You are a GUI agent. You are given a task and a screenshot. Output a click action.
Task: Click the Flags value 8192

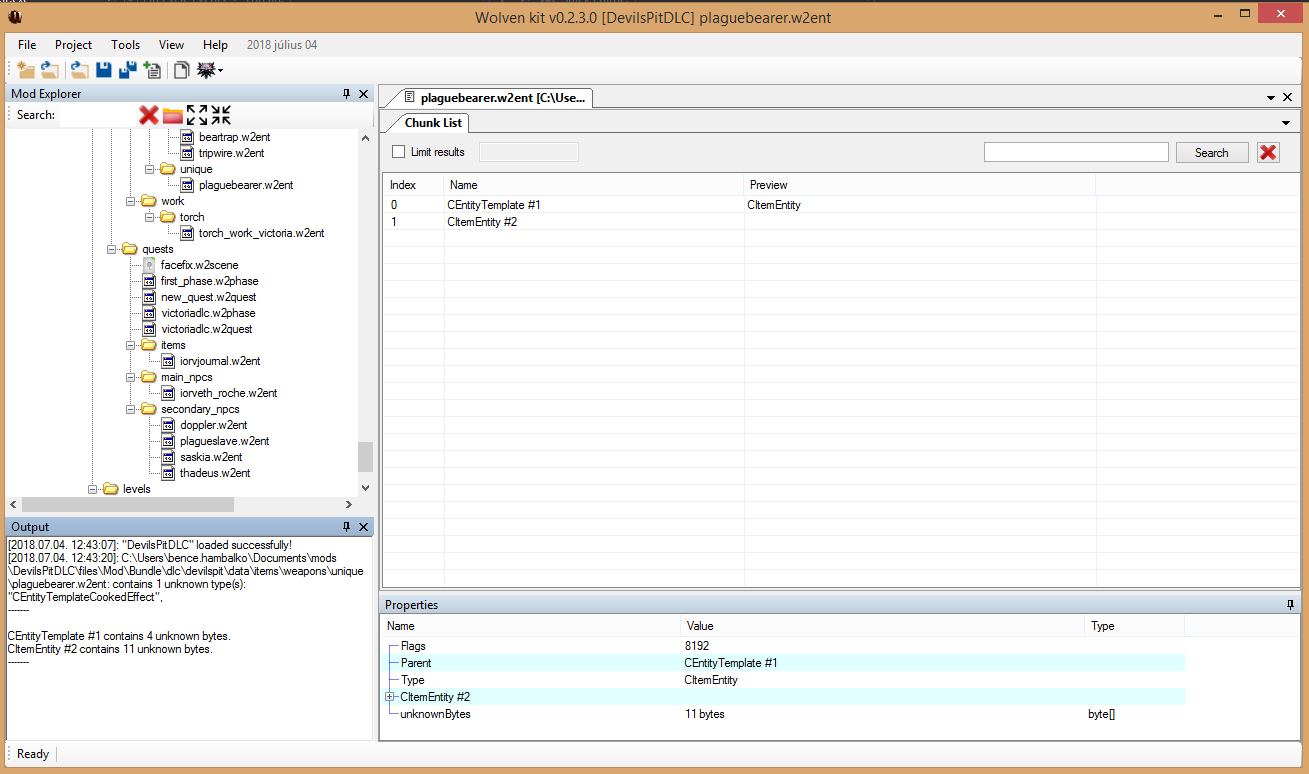click(x=697, y=646)
